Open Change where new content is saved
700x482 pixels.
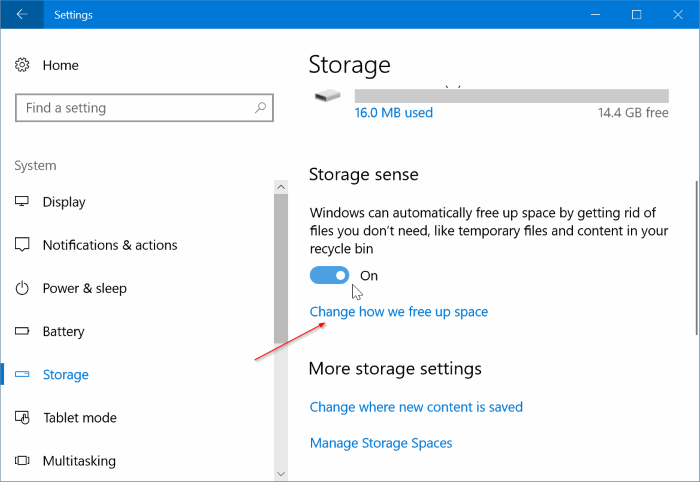point(416,407)
